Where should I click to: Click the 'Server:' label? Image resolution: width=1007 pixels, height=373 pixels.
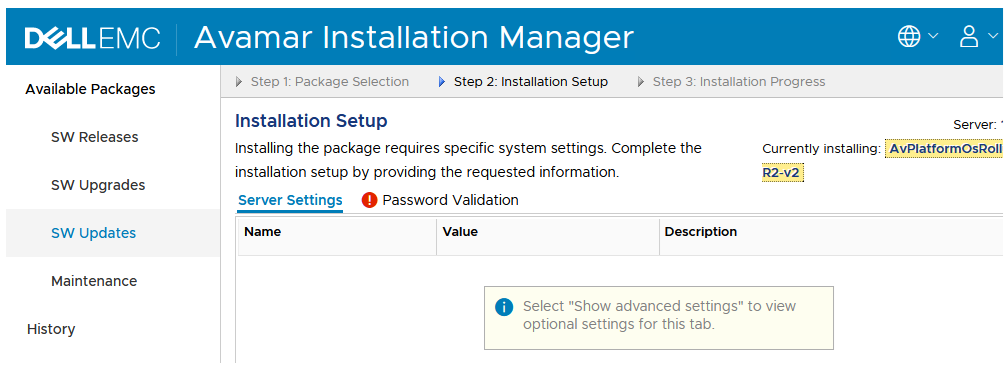[x=975, y=125]
